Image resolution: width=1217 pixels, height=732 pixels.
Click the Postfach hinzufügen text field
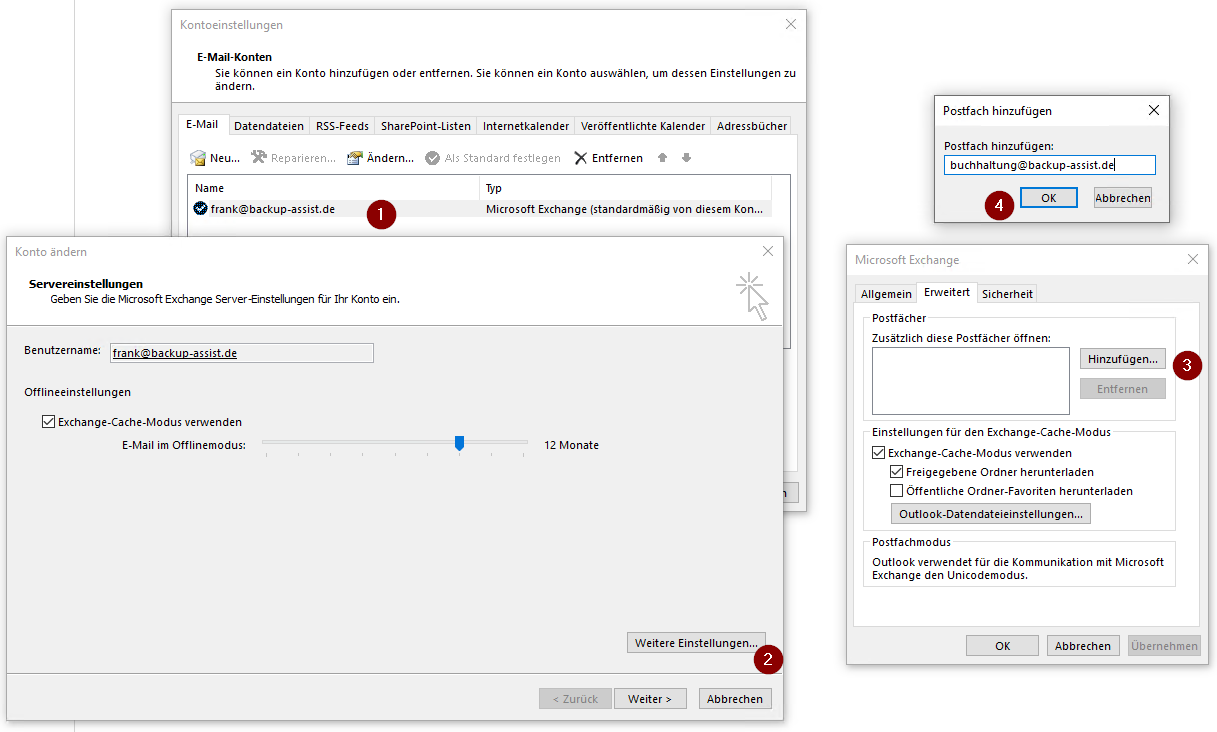tap(1049, 165)
